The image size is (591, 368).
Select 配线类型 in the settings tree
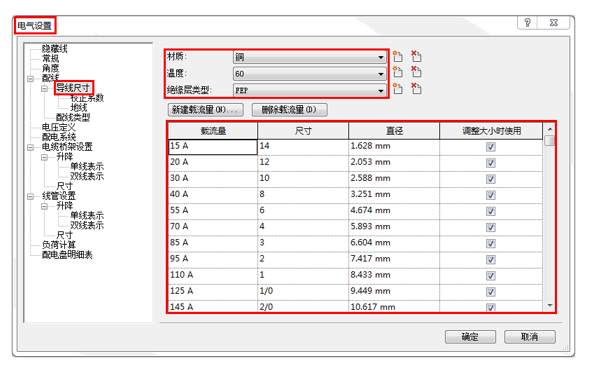pos(73,117)
